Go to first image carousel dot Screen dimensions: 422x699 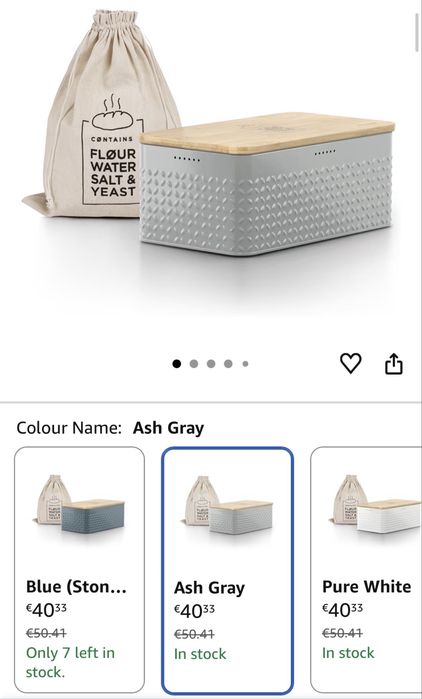(x=176, y=364)
